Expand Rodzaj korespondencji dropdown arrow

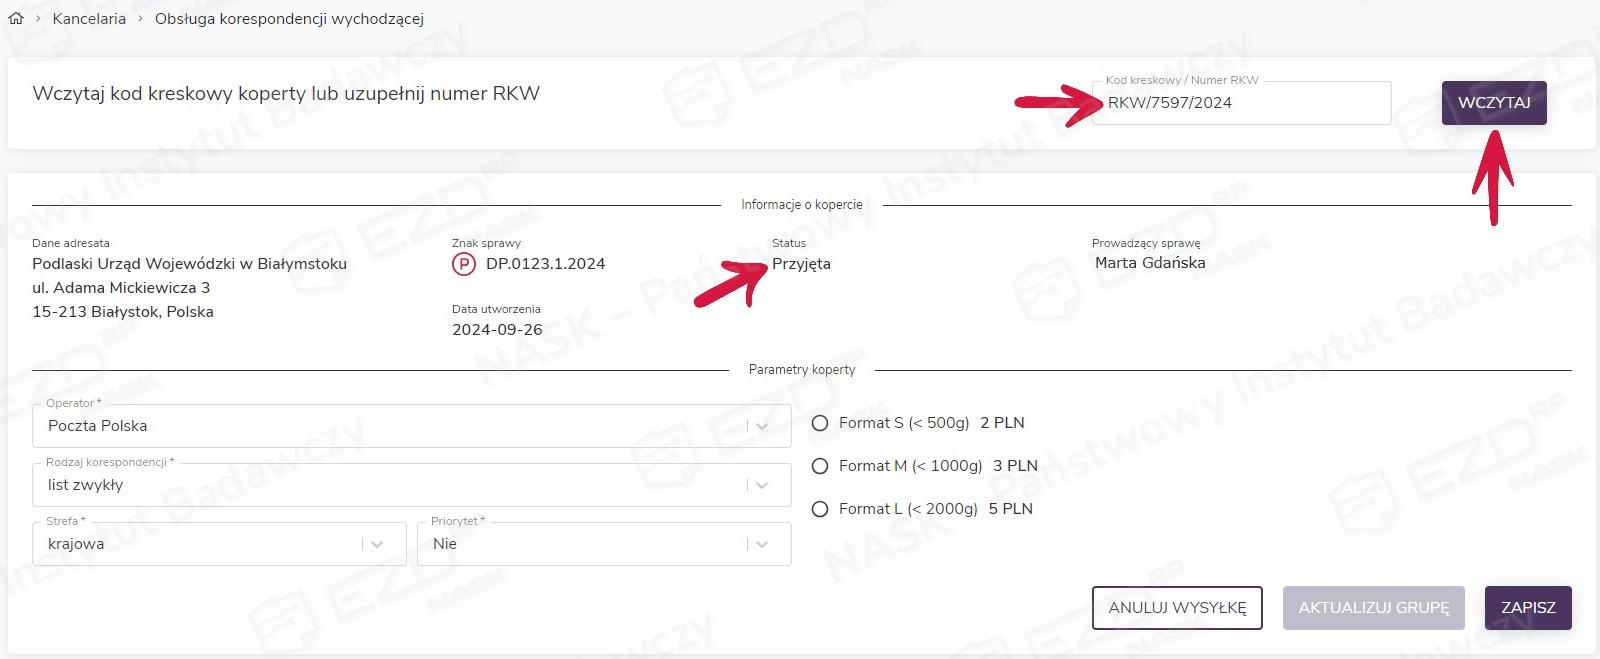pos(762,485)
